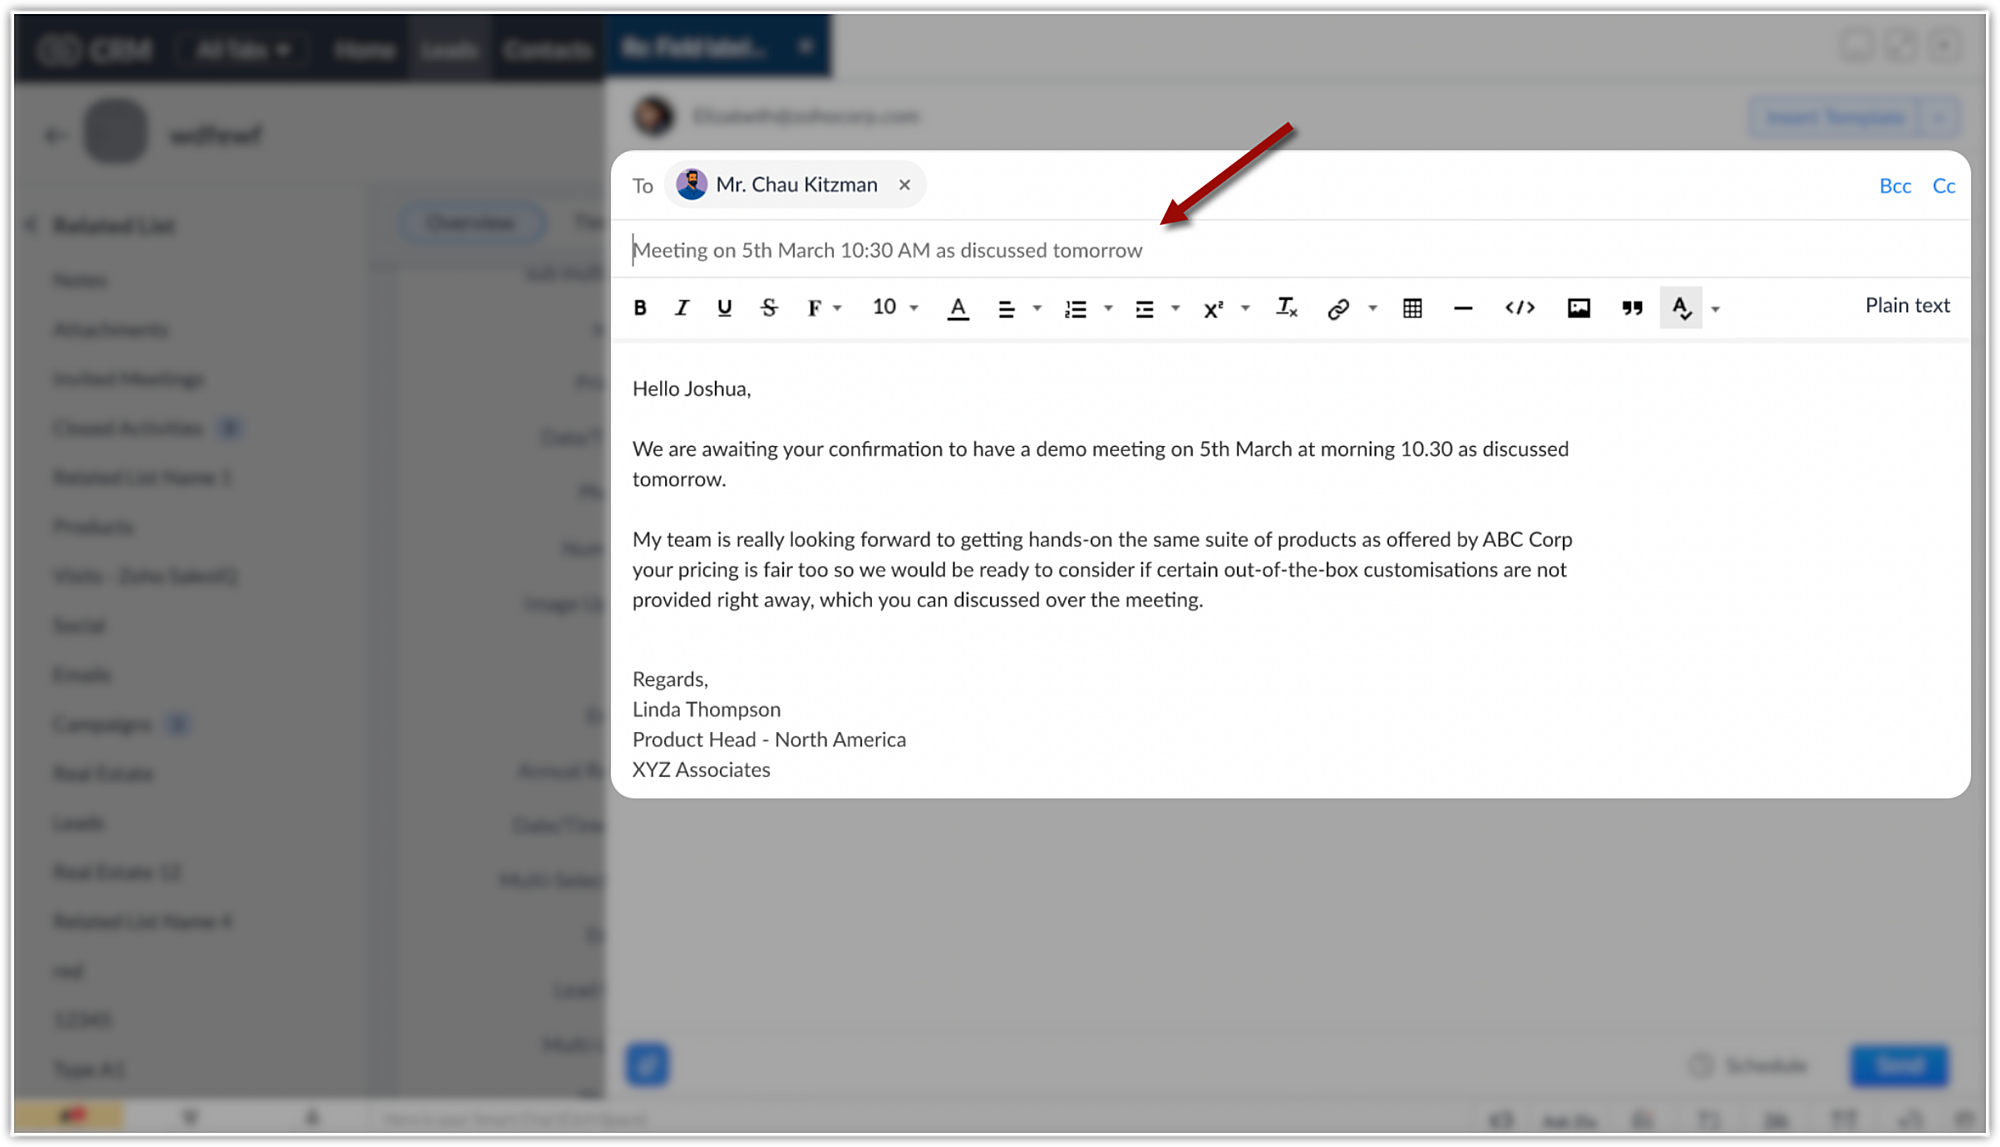Insert a table into email
The image size is (2000, 1147).
point(1412,308)
